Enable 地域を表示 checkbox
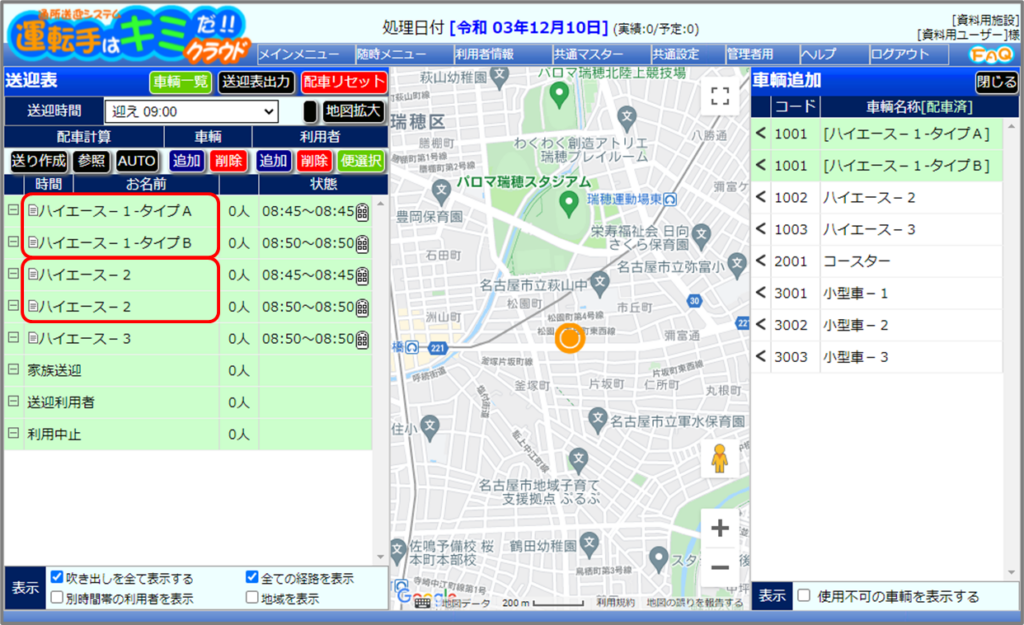Image resolution: width=1024 pixels, height=625 pixels. 253,598
